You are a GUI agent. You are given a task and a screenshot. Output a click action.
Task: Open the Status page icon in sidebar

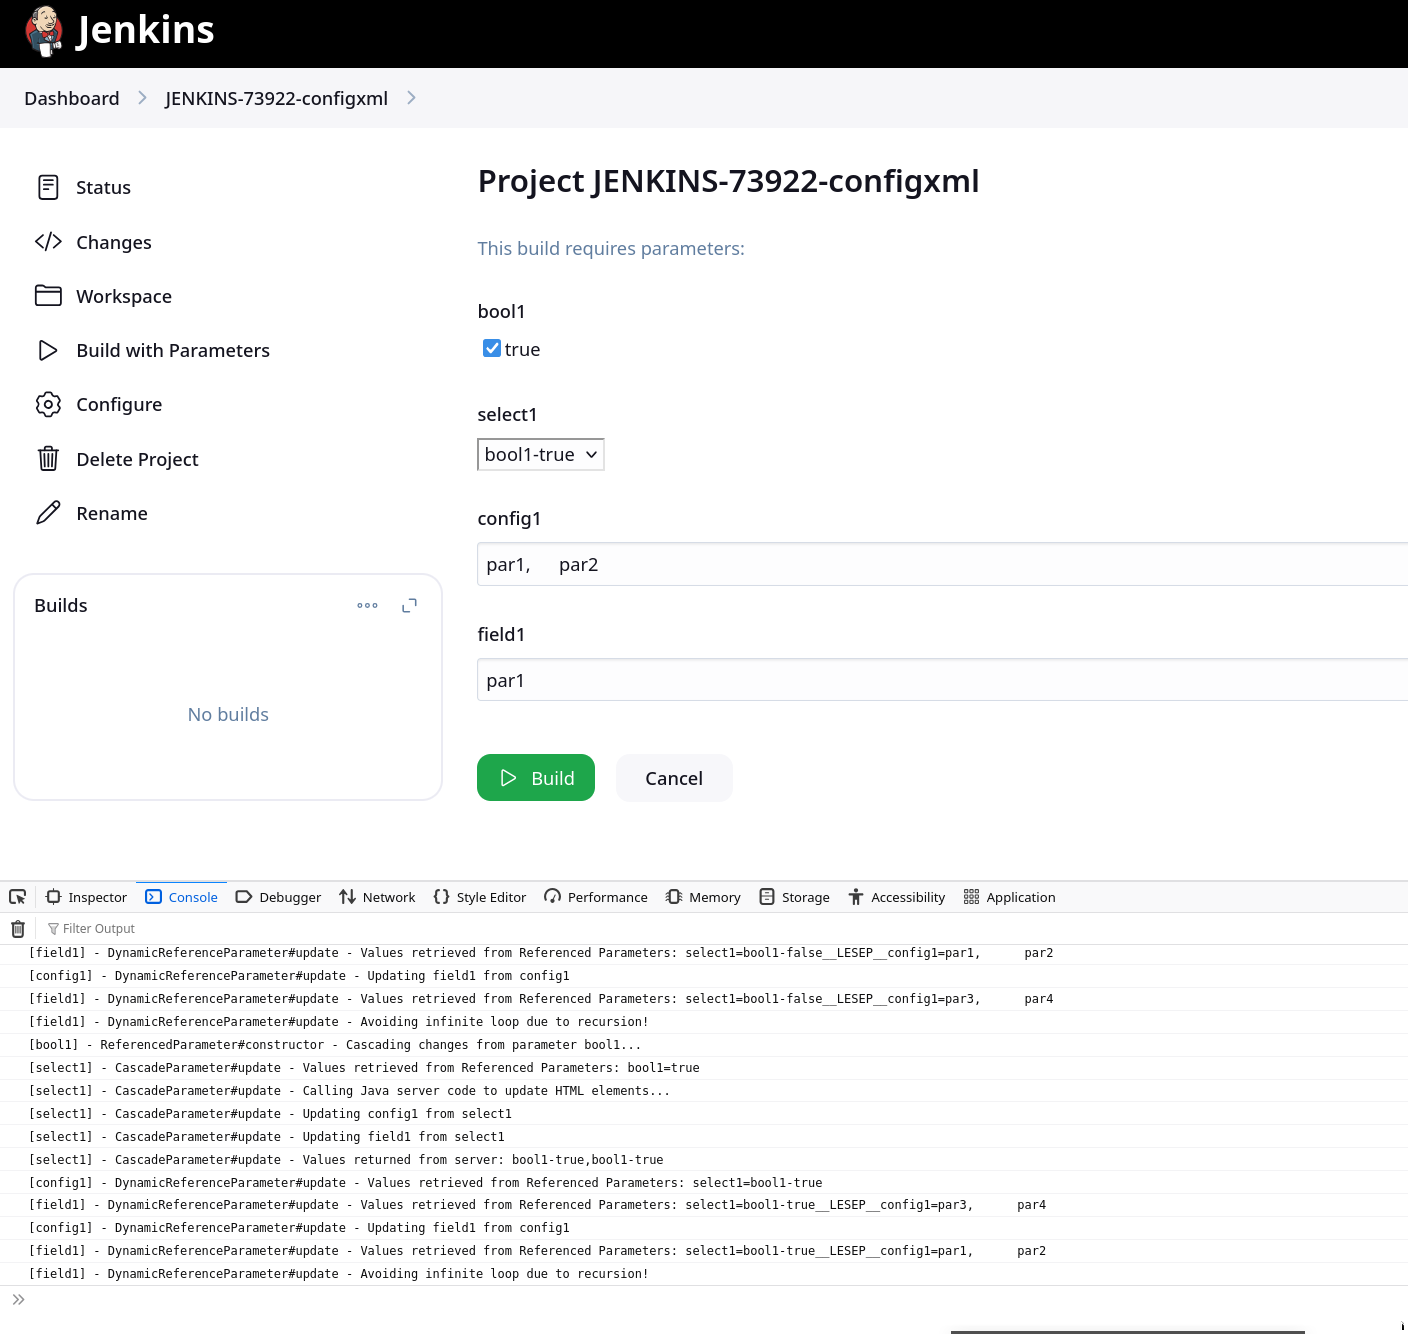click(x=48, y=187)
